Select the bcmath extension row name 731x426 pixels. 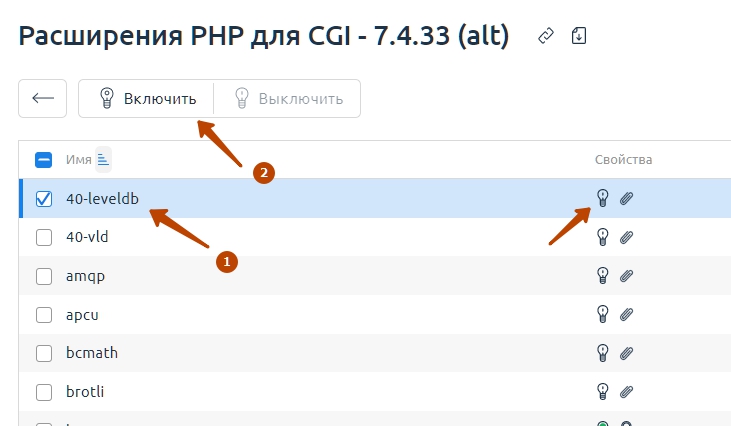[x=92, y=353]
